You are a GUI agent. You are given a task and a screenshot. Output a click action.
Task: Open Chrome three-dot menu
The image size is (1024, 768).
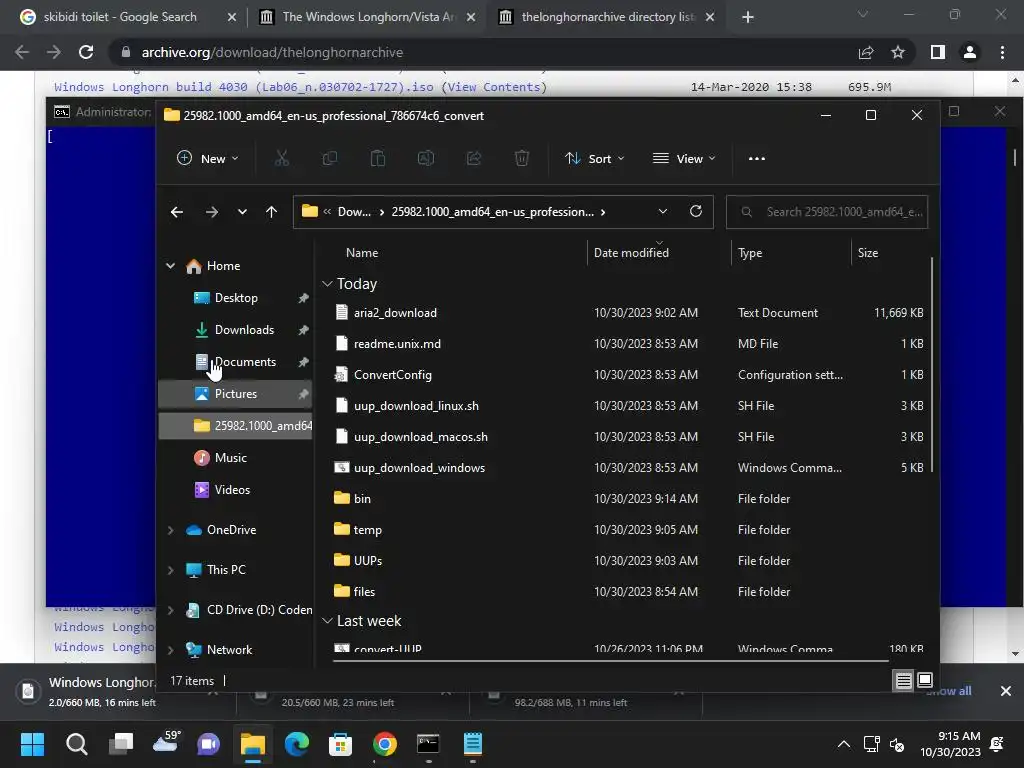[x=1002, y=52]
